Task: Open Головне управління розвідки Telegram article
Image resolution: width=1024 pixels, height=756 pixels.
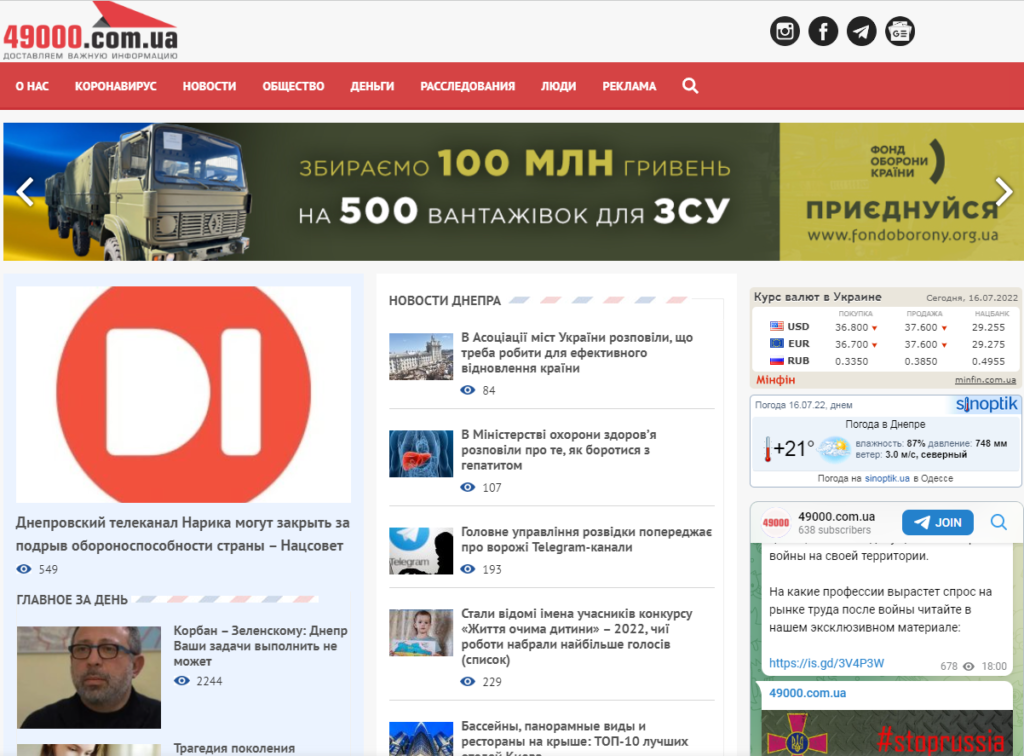Action: [586, 539]
